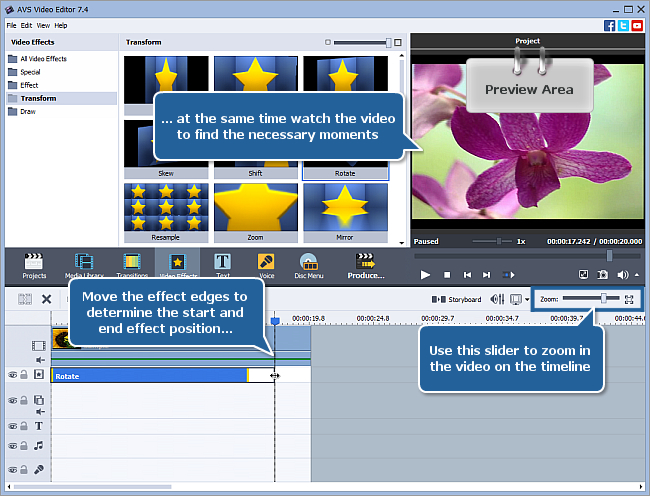
Task: Click the Produce... button
Action: pos(366,266)
